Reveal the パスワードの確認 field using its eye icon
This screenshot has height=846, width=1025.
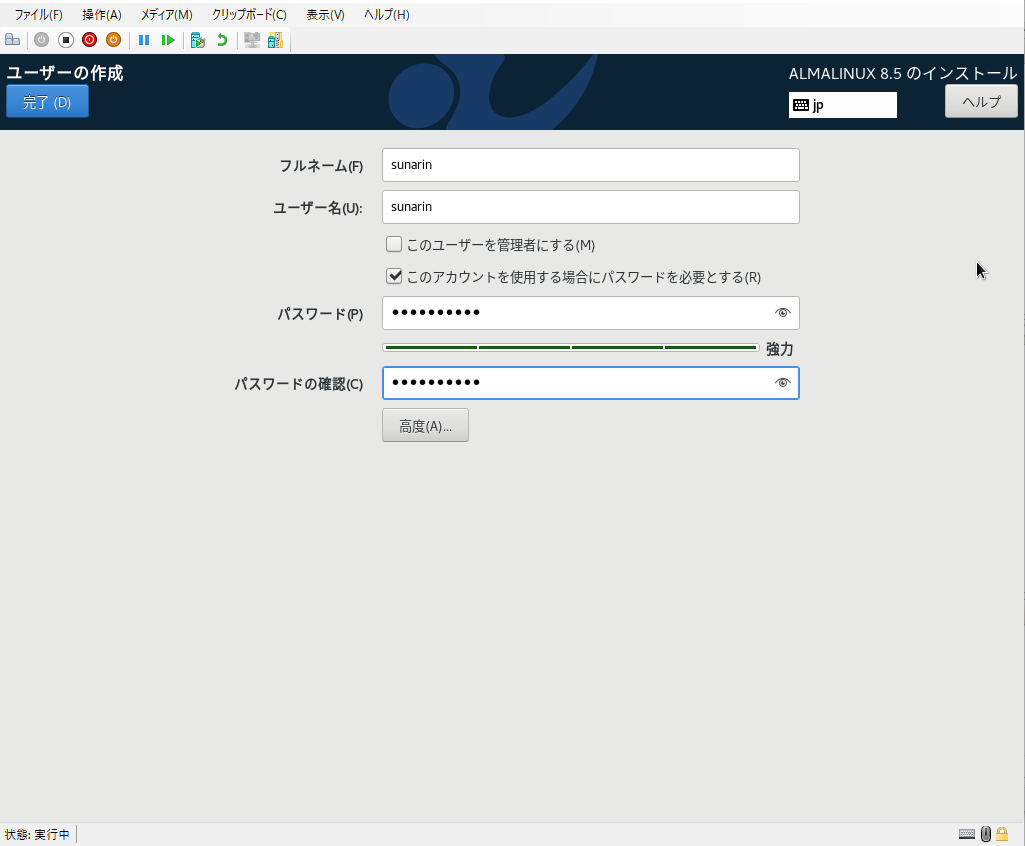click(782, 382)
